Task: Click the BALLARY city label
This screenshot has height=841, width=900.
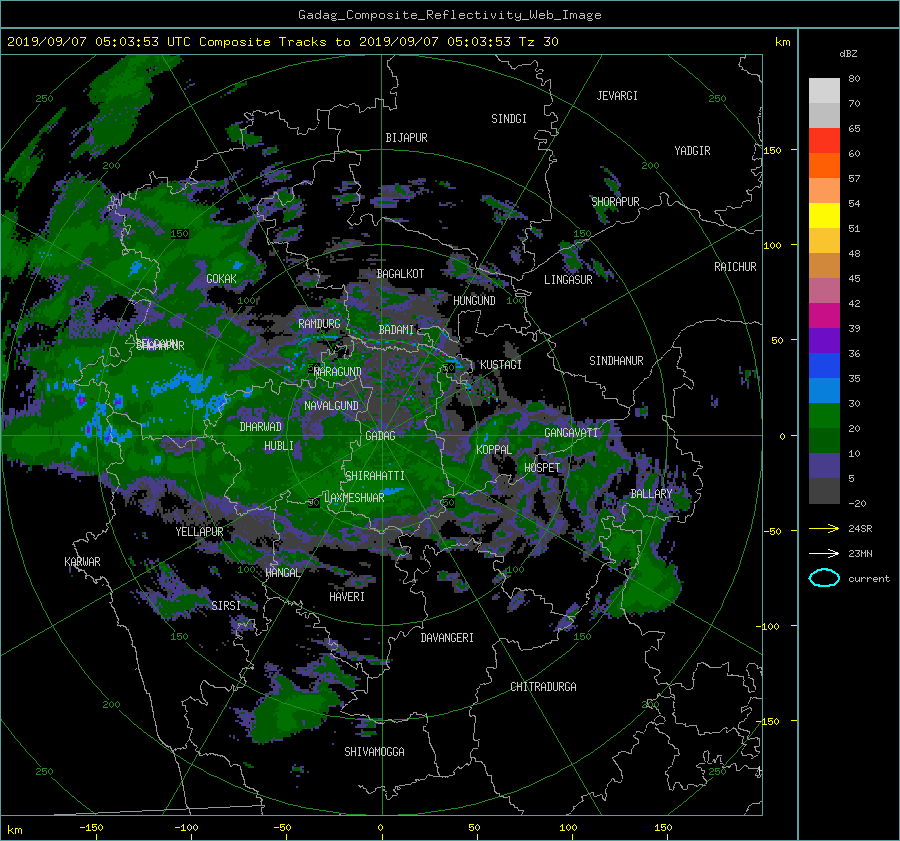Action: click(x=651, y=494)
